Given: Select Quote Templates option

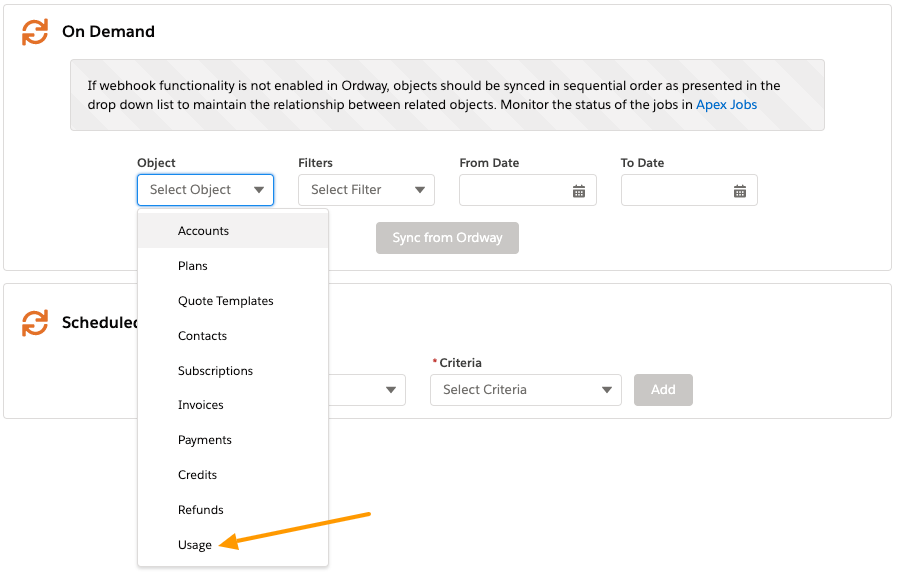Looking at the screenshot, I should [233, 301].
